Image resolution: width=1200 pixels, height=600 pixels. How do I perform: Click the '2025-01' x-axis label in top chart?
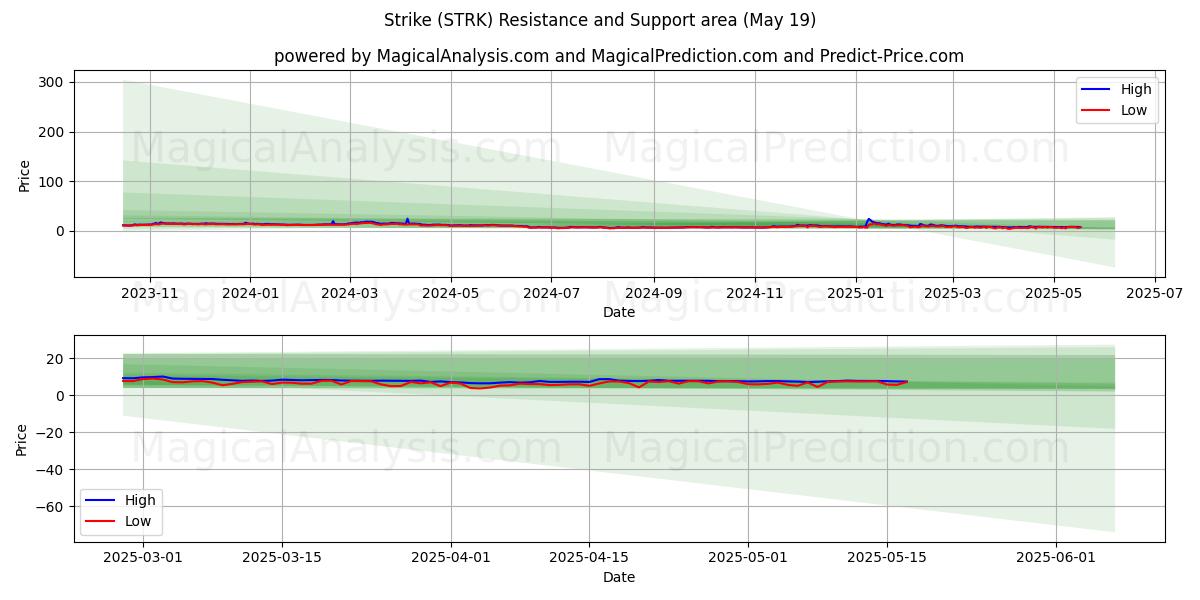coord(855,295)
